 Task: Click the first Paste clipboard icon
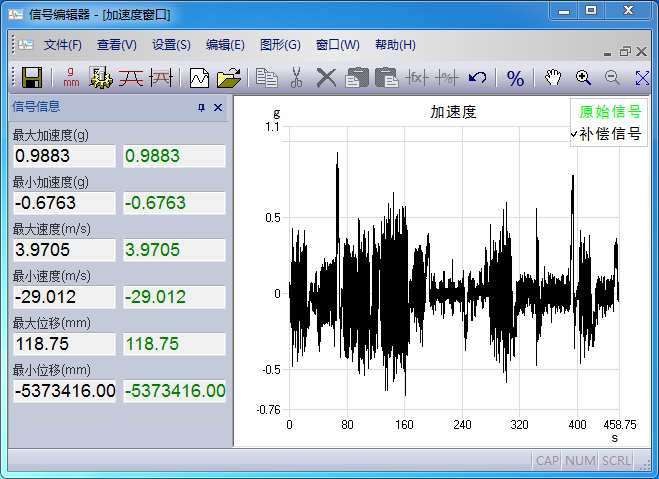[357, 78]
